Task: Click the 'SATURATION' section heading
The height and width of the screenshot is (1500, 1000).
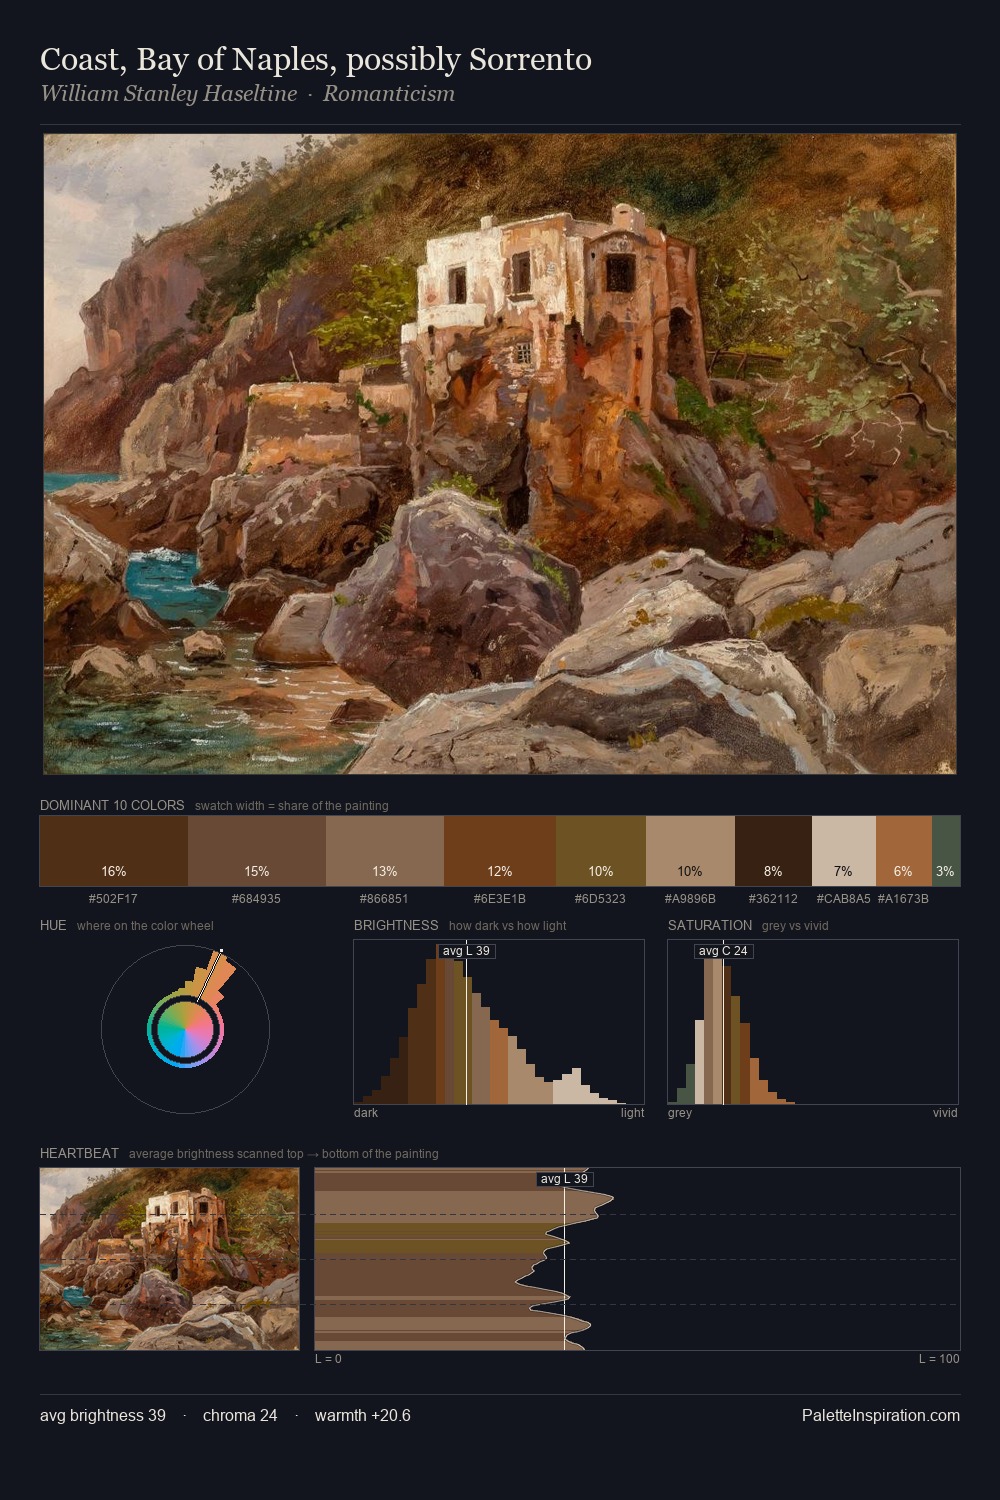Action: 710,925
